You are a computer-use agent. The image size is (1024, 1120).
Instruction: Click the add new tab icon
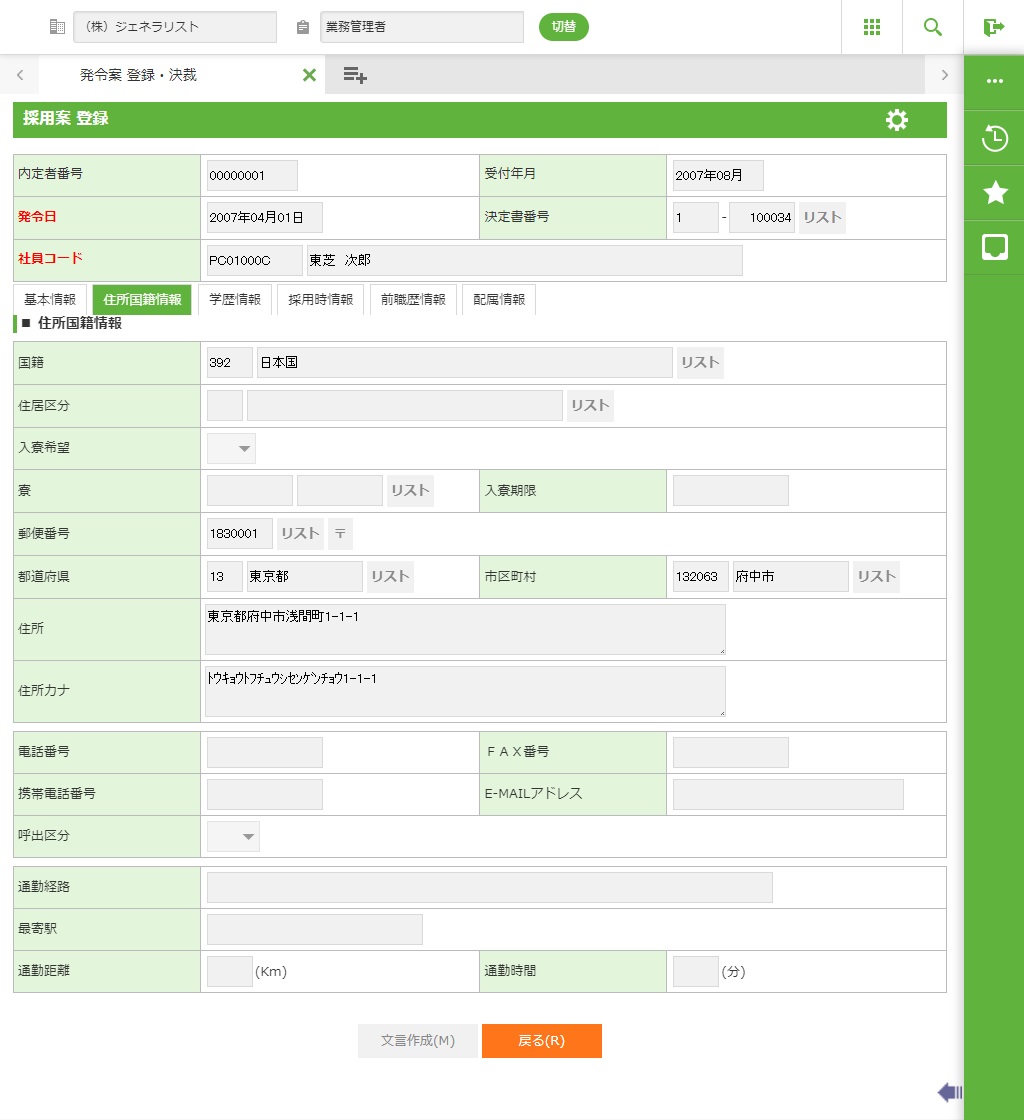(x=355, y=75)
